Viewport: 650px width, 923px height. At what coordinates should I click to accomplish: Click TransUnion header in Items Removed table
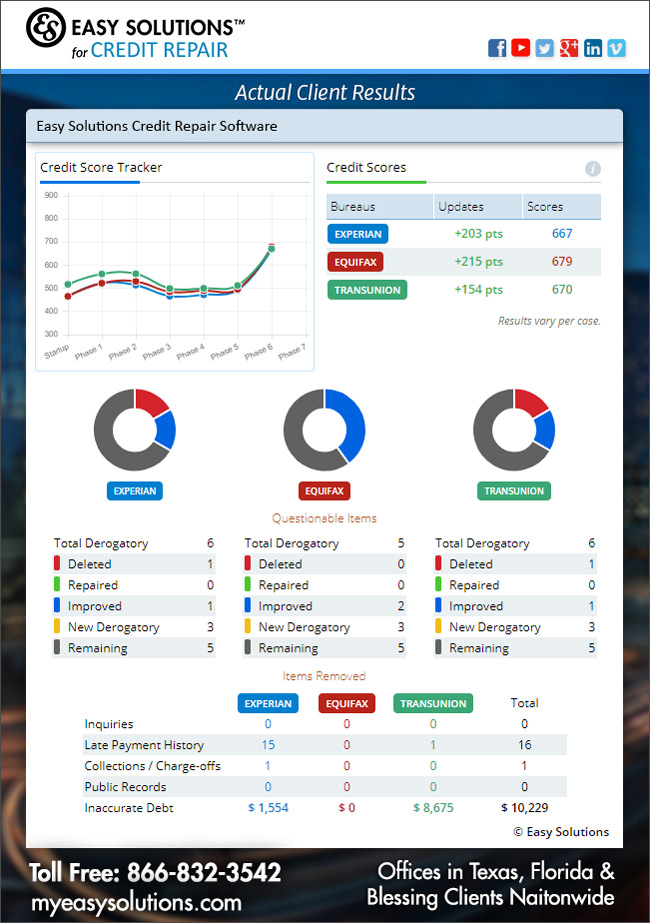point(433,703)
